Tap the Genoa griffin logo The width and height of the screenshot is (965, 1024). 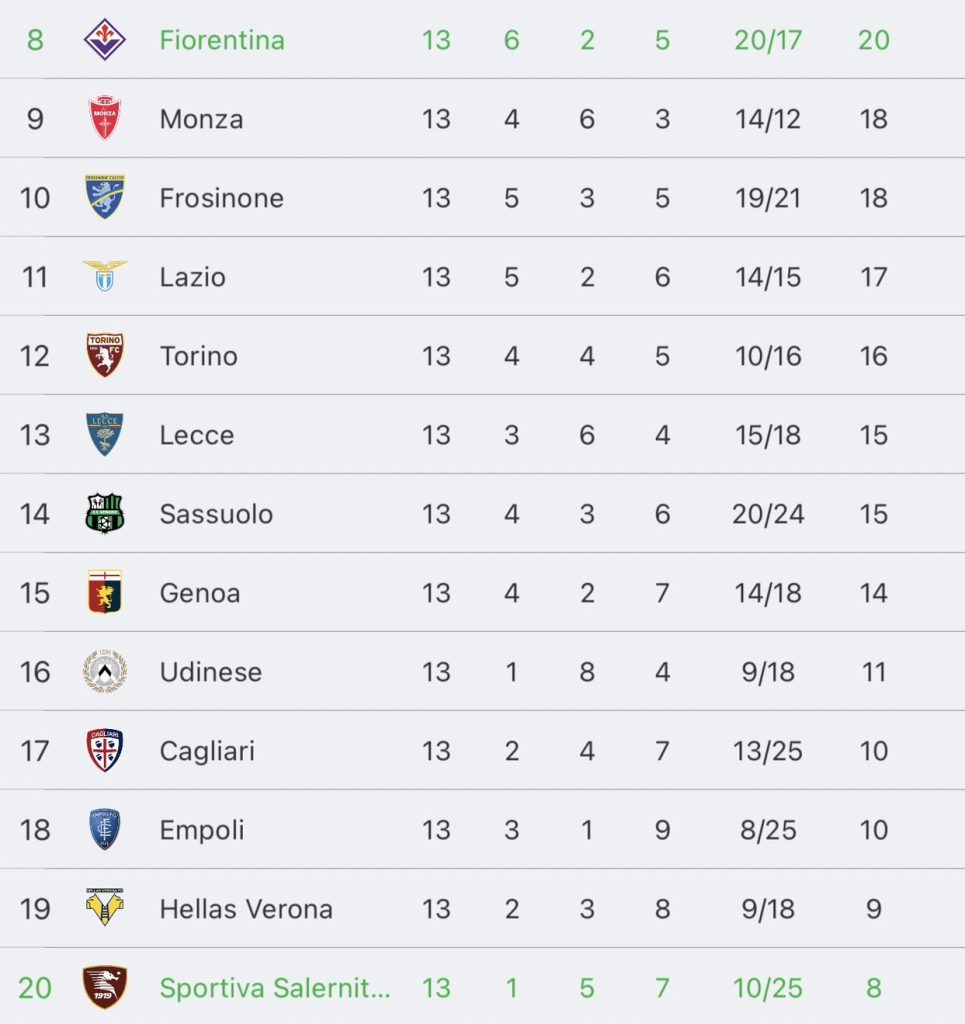click(x=104, y=592)
